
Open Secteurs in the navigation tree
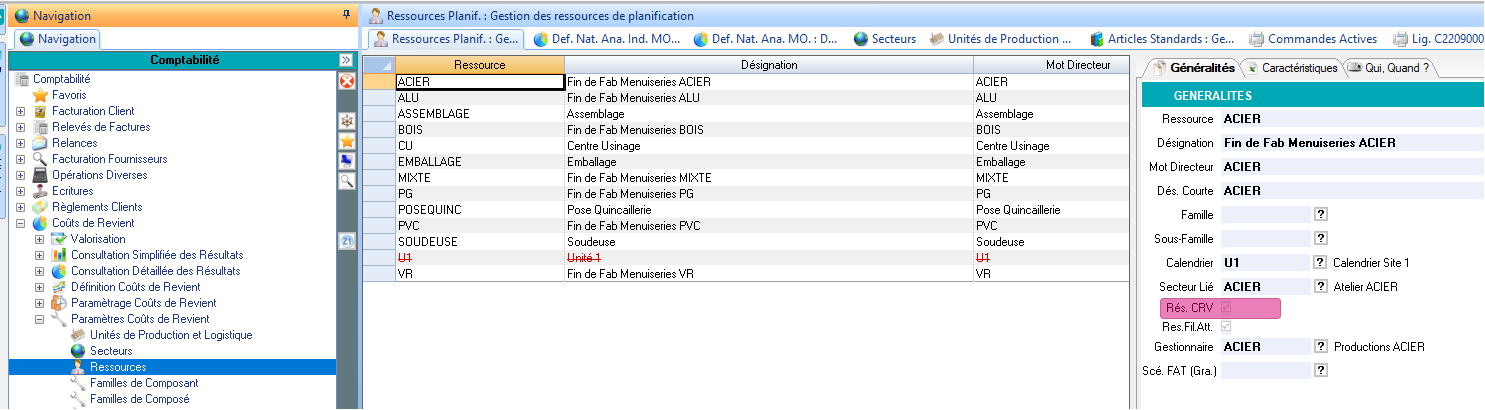click(x=110, y=351)
